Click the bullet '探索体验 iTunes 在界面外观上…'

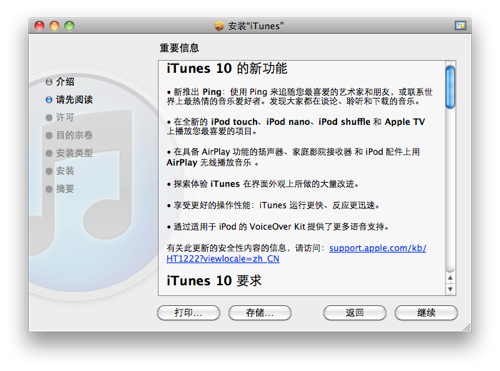pos(263,184)
